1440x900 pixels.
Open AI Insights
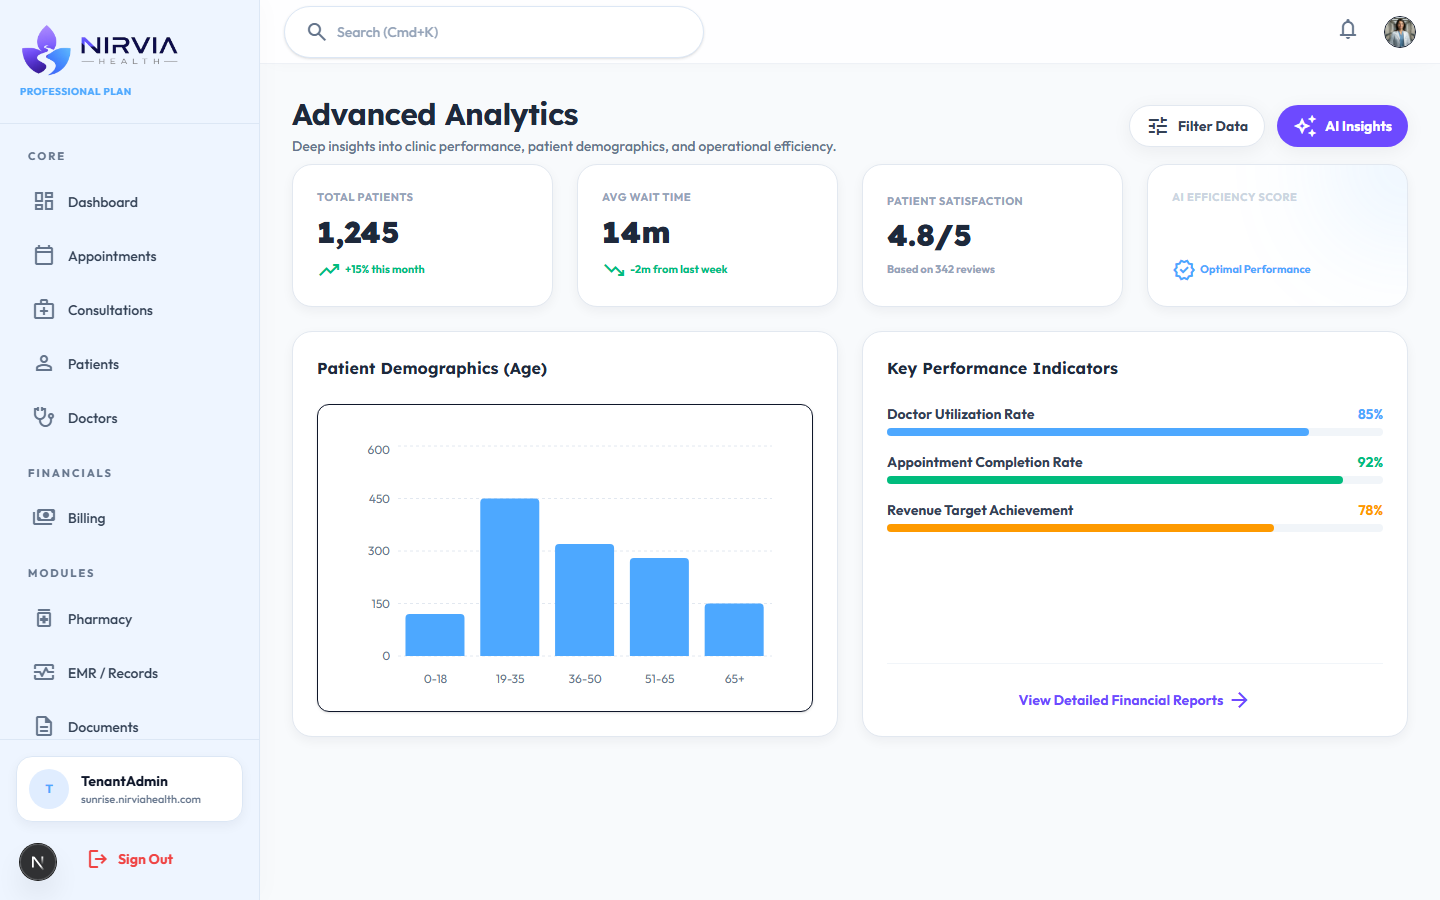(1342, 126)
